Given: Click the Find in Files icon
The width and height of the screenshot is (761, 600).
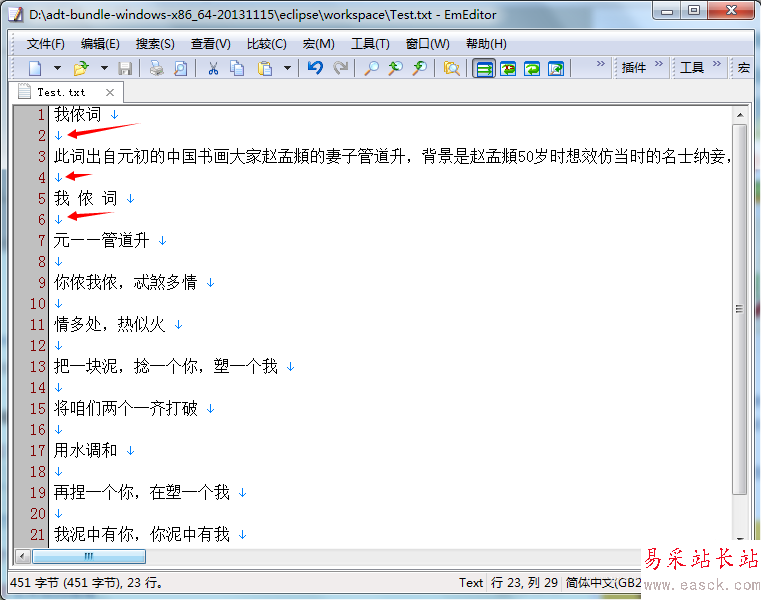Looking at the screenshot, I should coord(451,68).
